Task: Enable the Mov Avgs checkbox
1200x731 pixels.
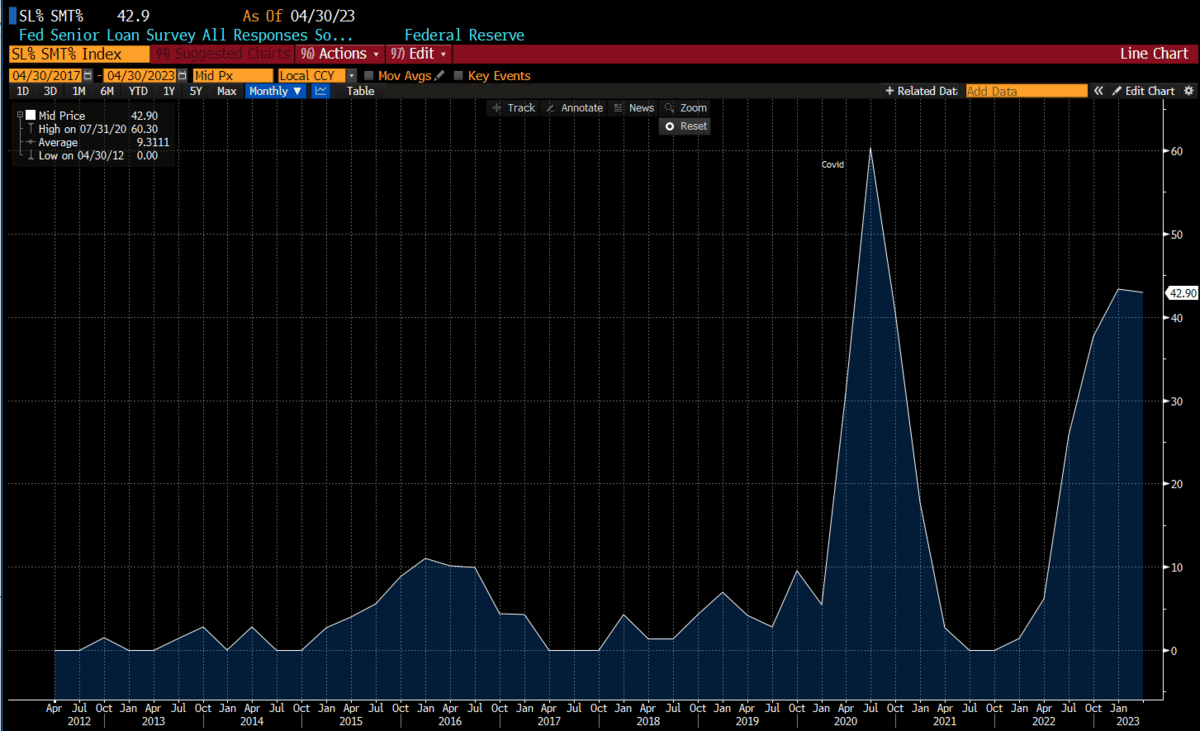Action: tap(369, 76)
